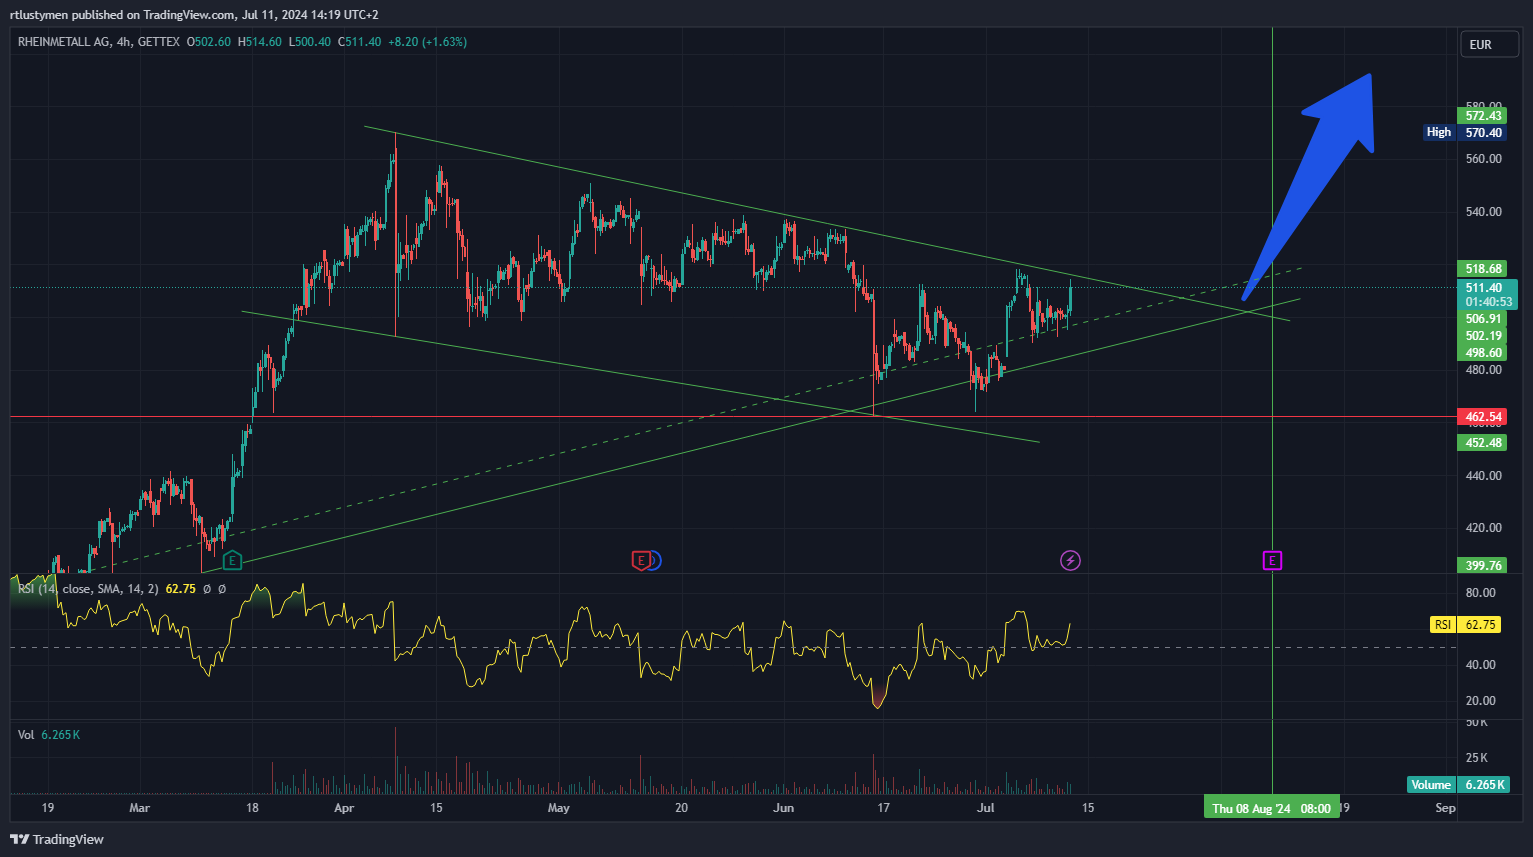Click the 498.60 price label
This screenshot has width=1533, height=857.
(x=1483, y=353)
